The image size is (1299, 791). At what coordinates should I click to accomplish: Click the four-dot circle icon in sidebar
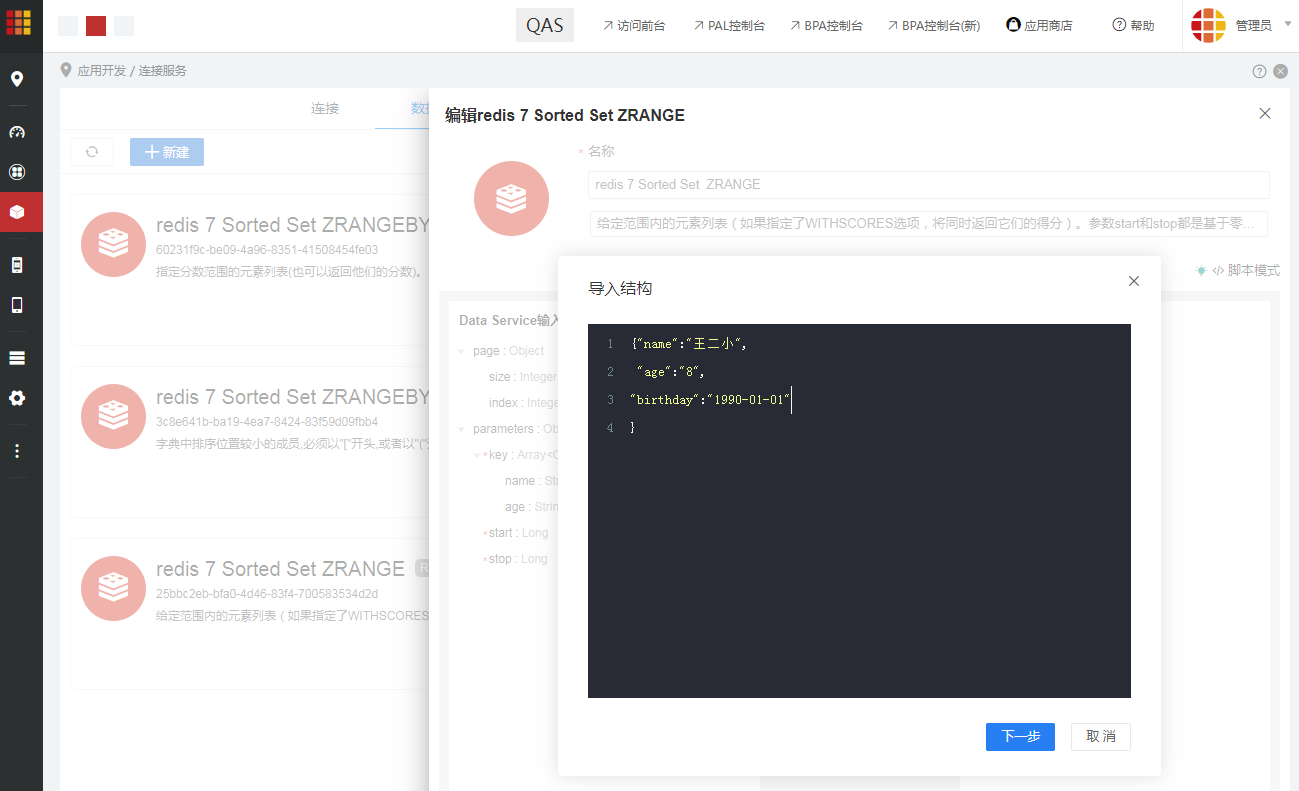click(x=17, y=172)
